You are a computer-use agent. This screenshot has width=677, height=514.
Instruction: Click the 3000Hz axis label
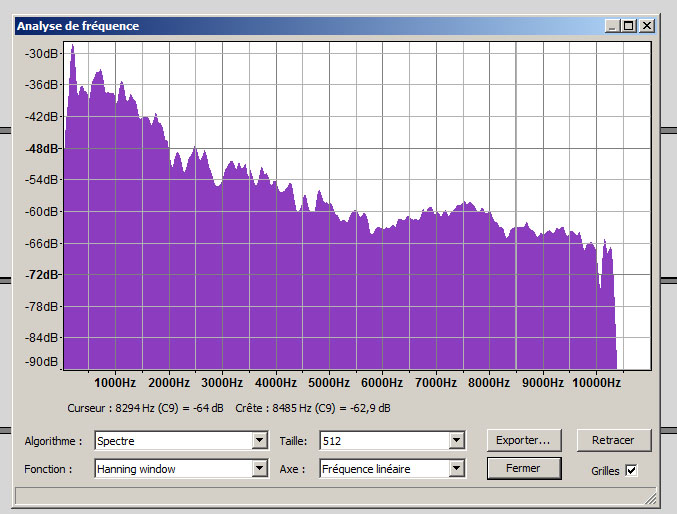pos(222,383)
